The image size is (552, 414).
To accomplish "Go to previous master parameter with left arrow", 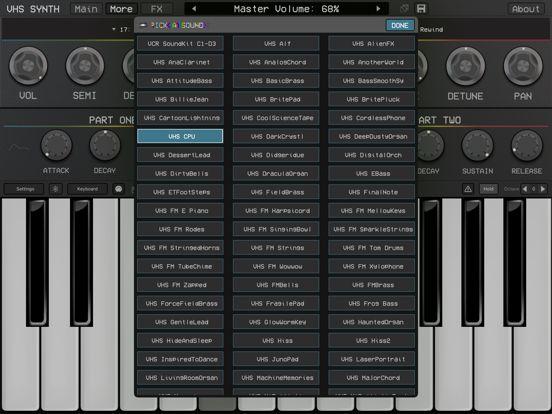I will 194,8.
